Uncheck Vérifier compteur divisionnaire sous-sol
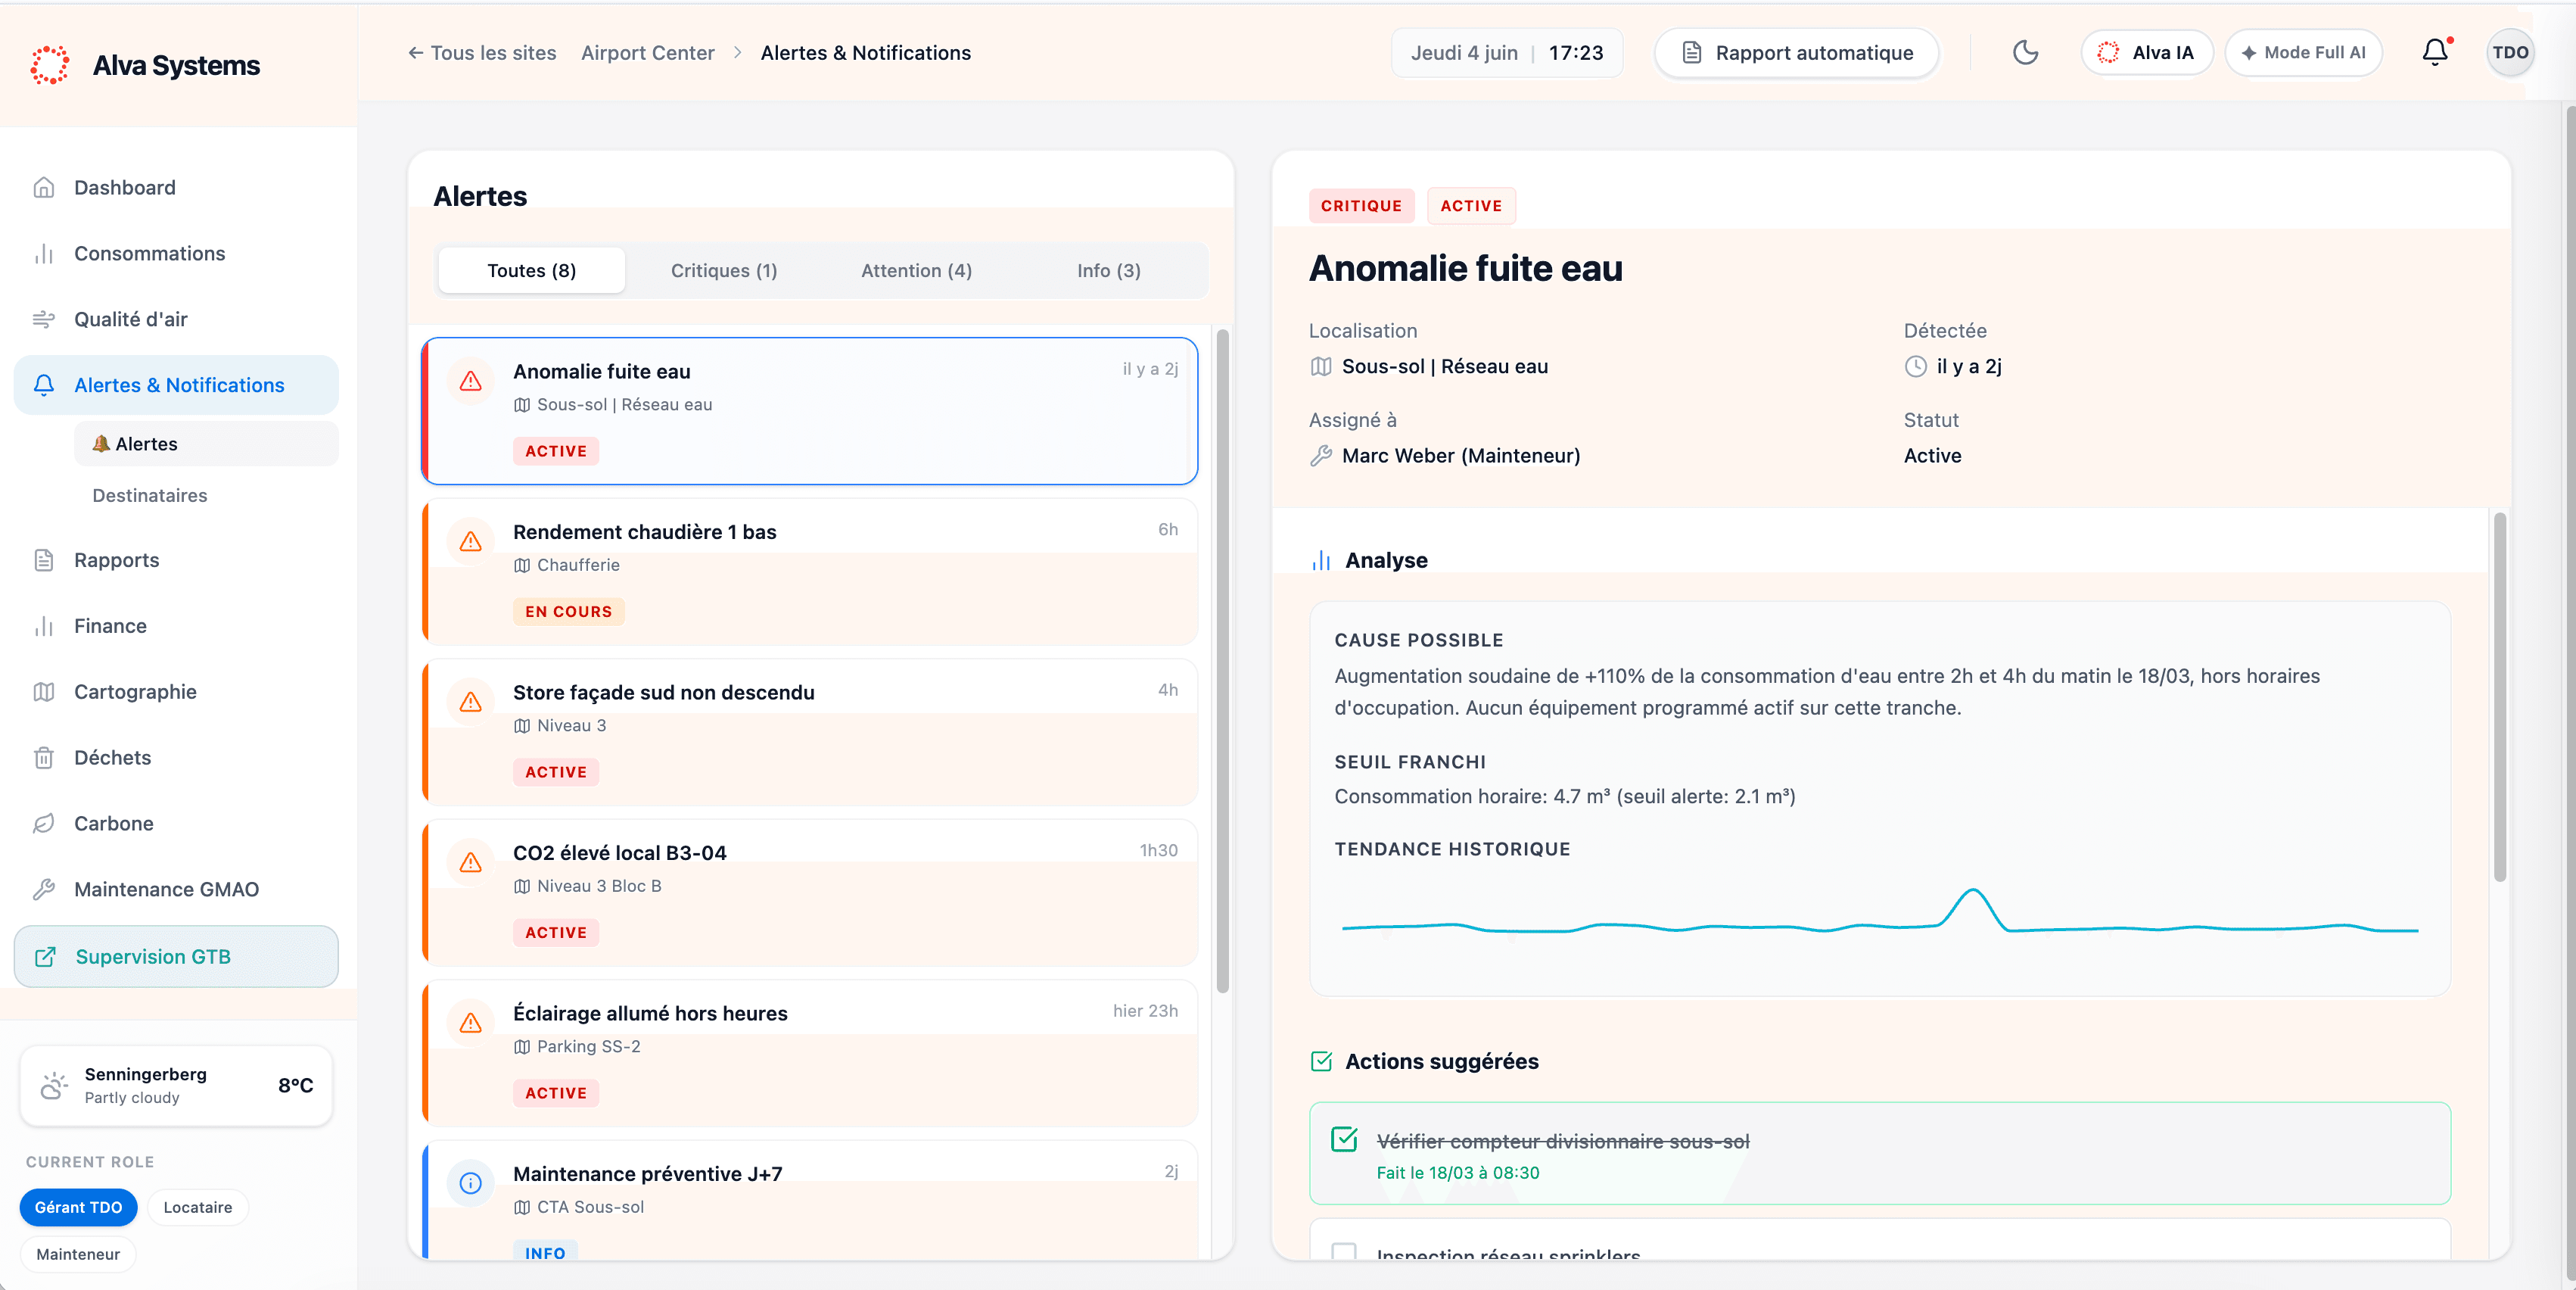 coord(1345,1140)
